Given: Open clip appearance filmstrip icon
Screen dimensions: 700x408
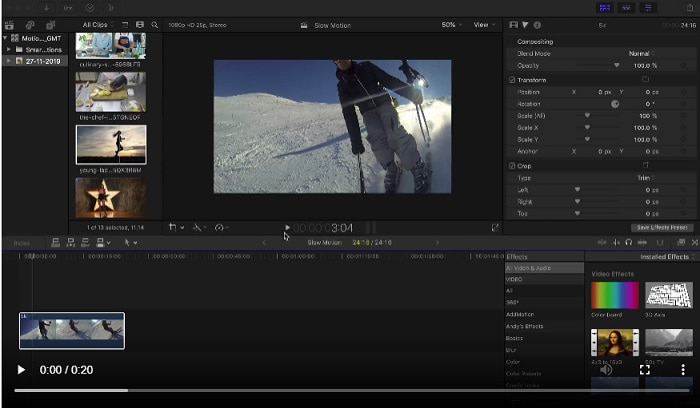Looking at the screenshot, I should 140,25.
